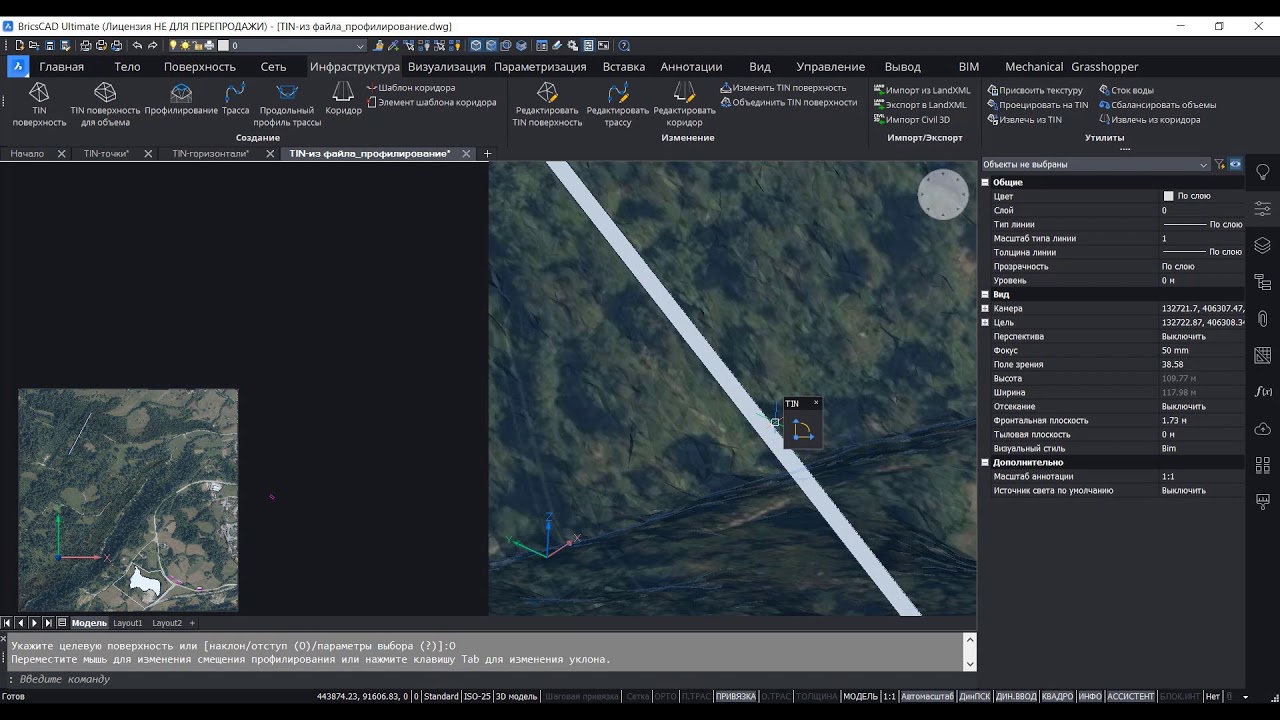Screen dimensions: 1280x720
Task: Click Объединить TIN поверхности command
Action: tap(789, 102)
